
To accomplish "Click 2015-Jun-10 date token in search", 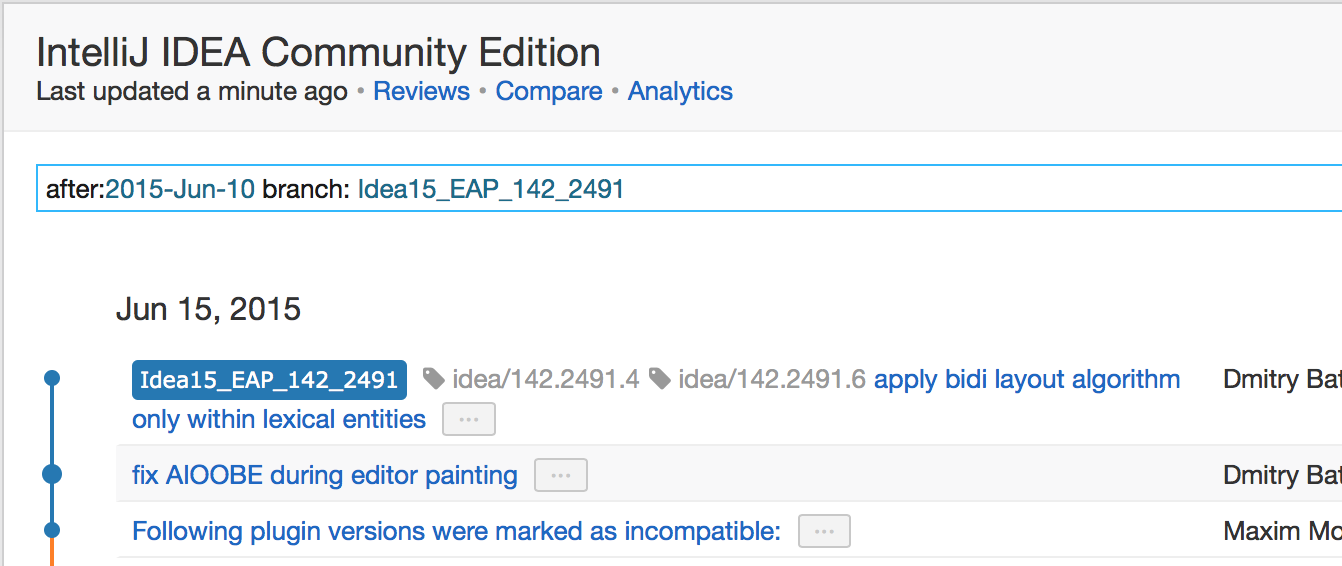I will 180,188.
